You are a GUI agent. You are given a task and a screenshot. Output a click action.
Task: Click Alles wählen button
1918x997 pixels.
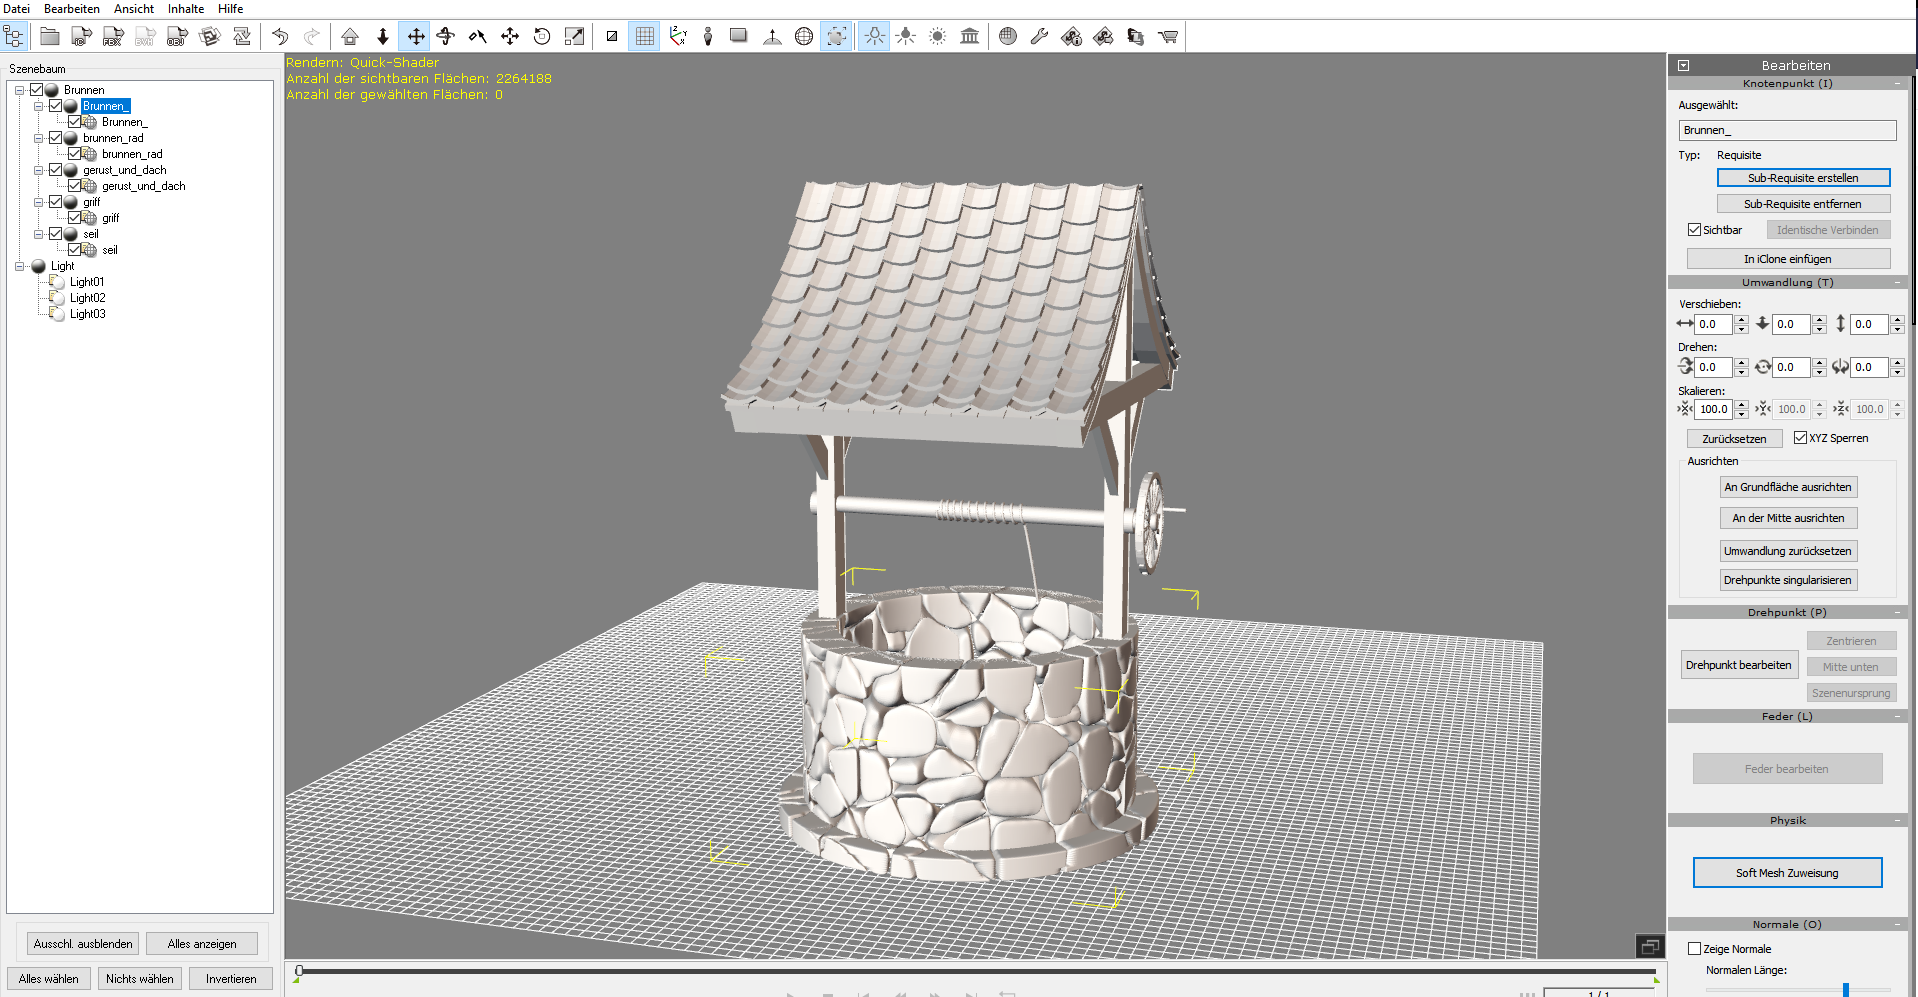point(49,979)
